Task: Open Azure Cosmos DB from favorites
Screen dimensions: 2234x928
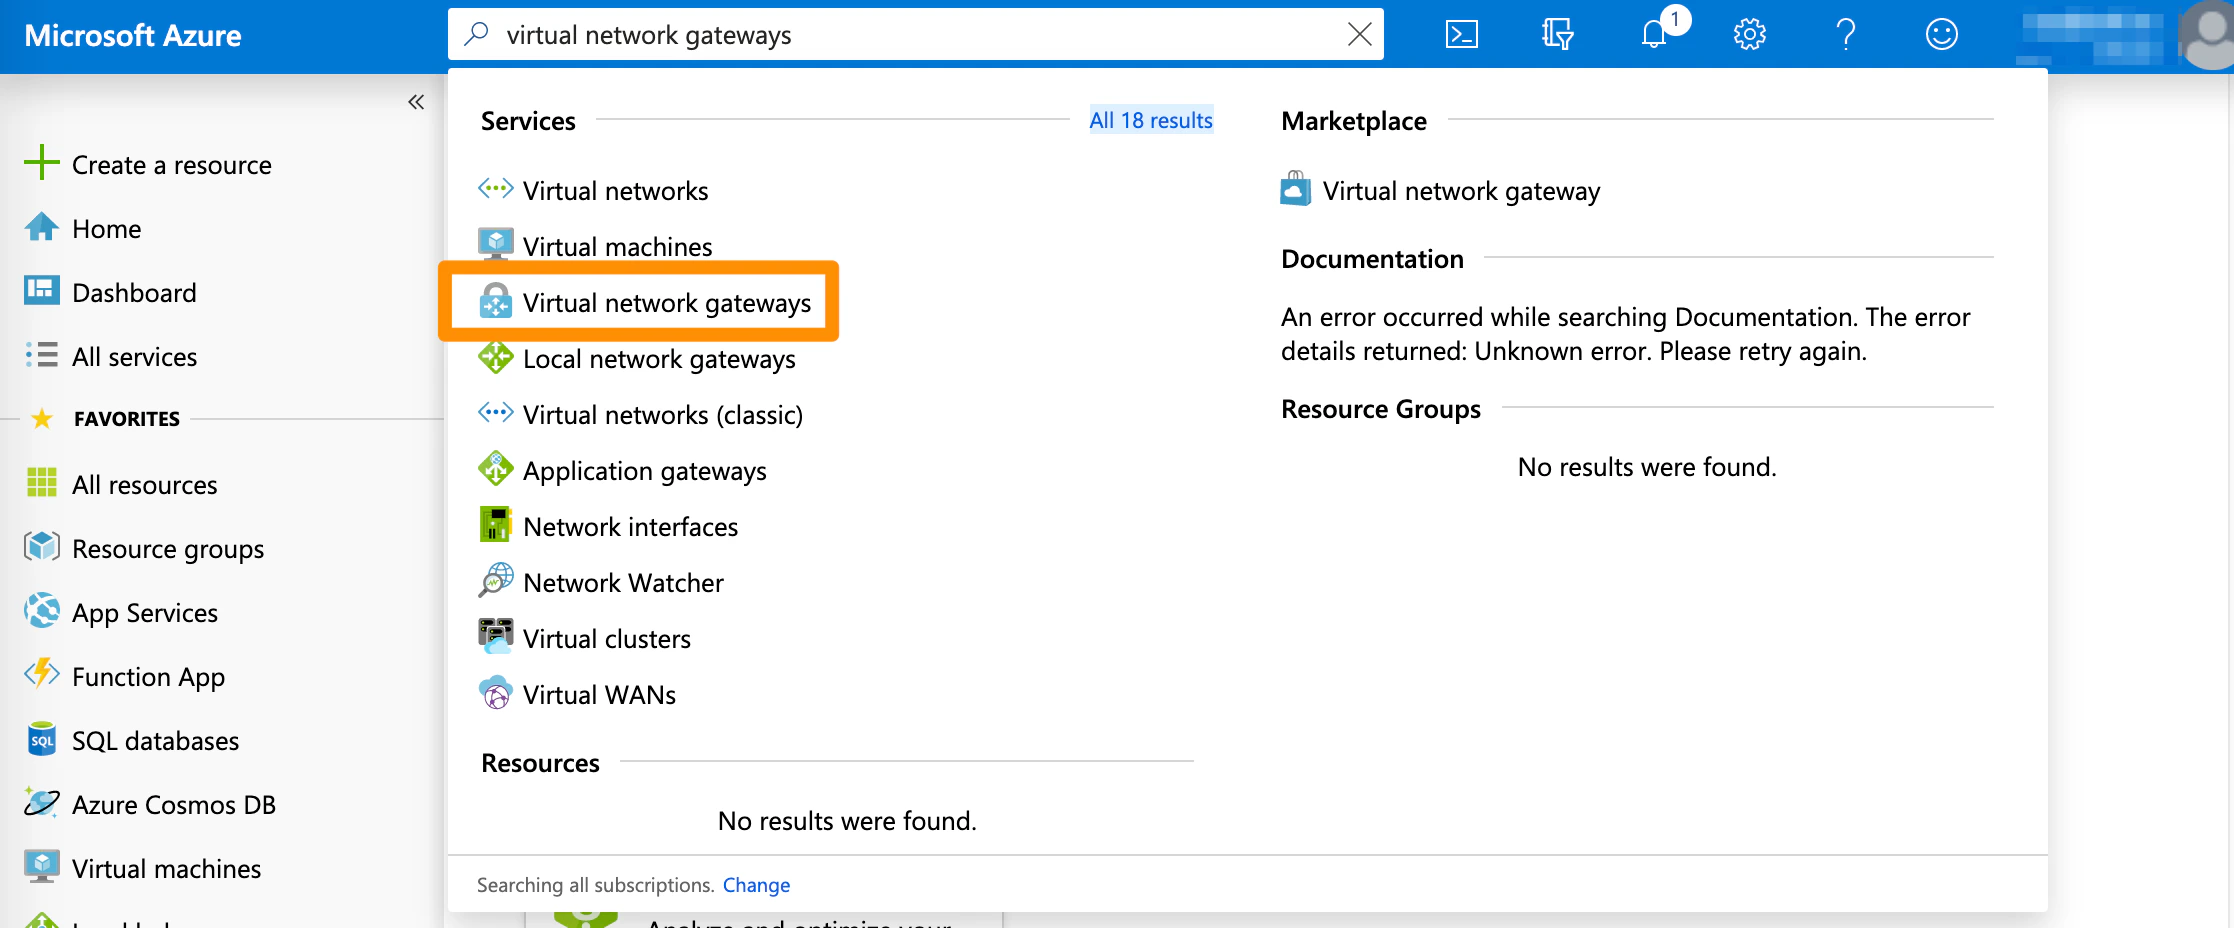Action: coord(174,804)
